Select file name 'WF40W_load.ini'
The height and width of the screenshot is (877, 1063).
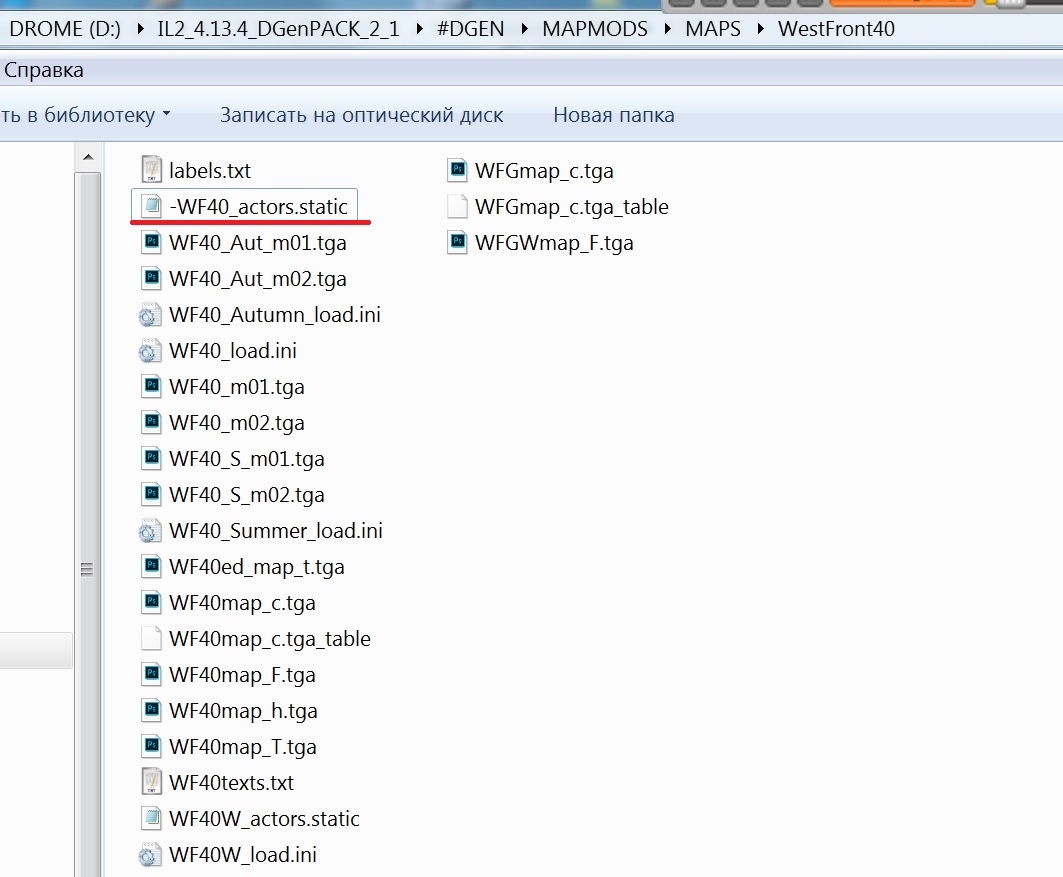point(243,855)
